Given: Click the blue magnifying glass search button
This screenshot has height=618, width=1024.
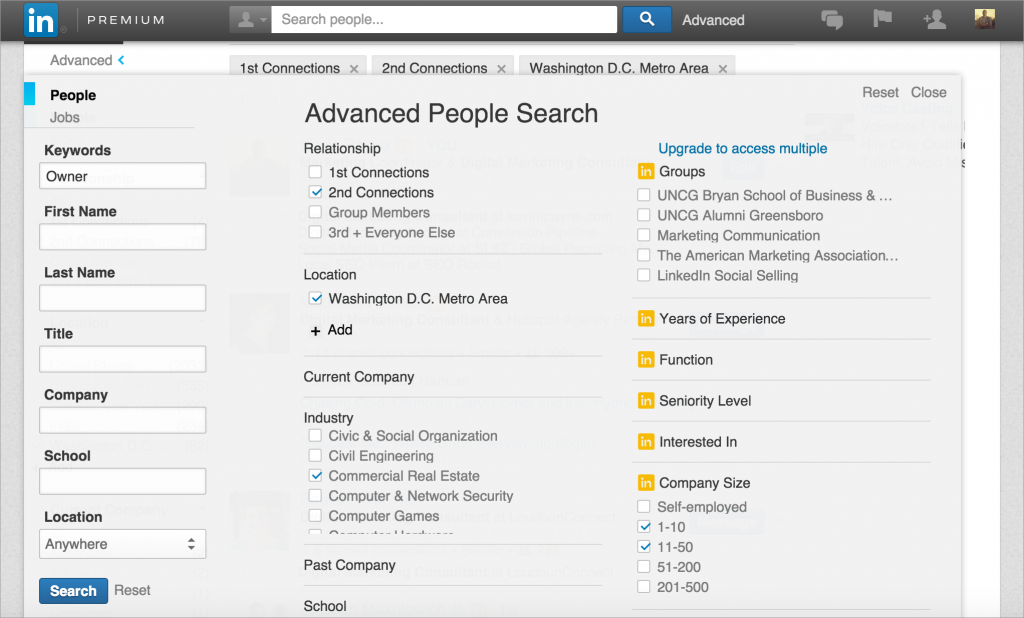Looking at the screenshot, I should pyautogui.click(x=646, y=19).
